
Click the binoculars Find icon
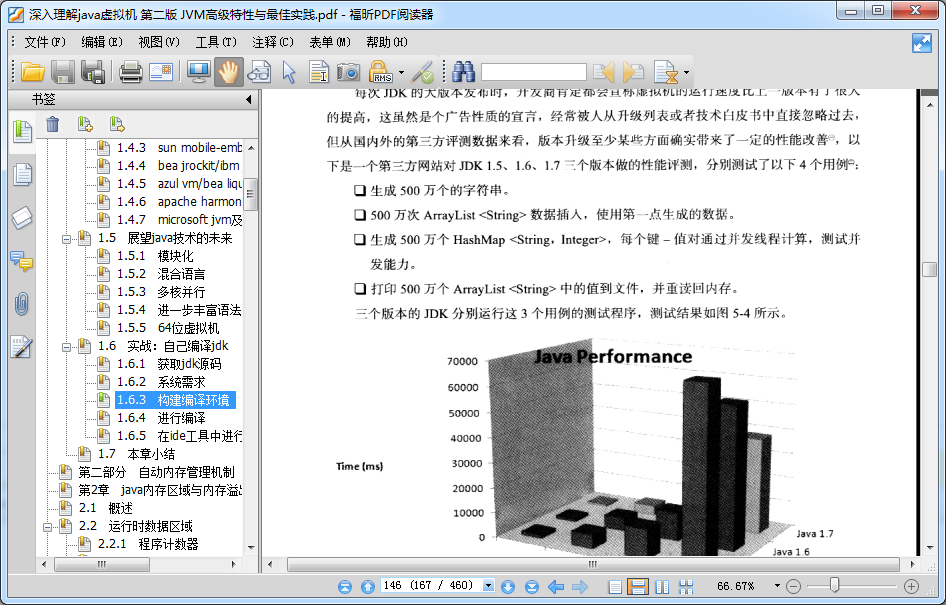(462, 72)
